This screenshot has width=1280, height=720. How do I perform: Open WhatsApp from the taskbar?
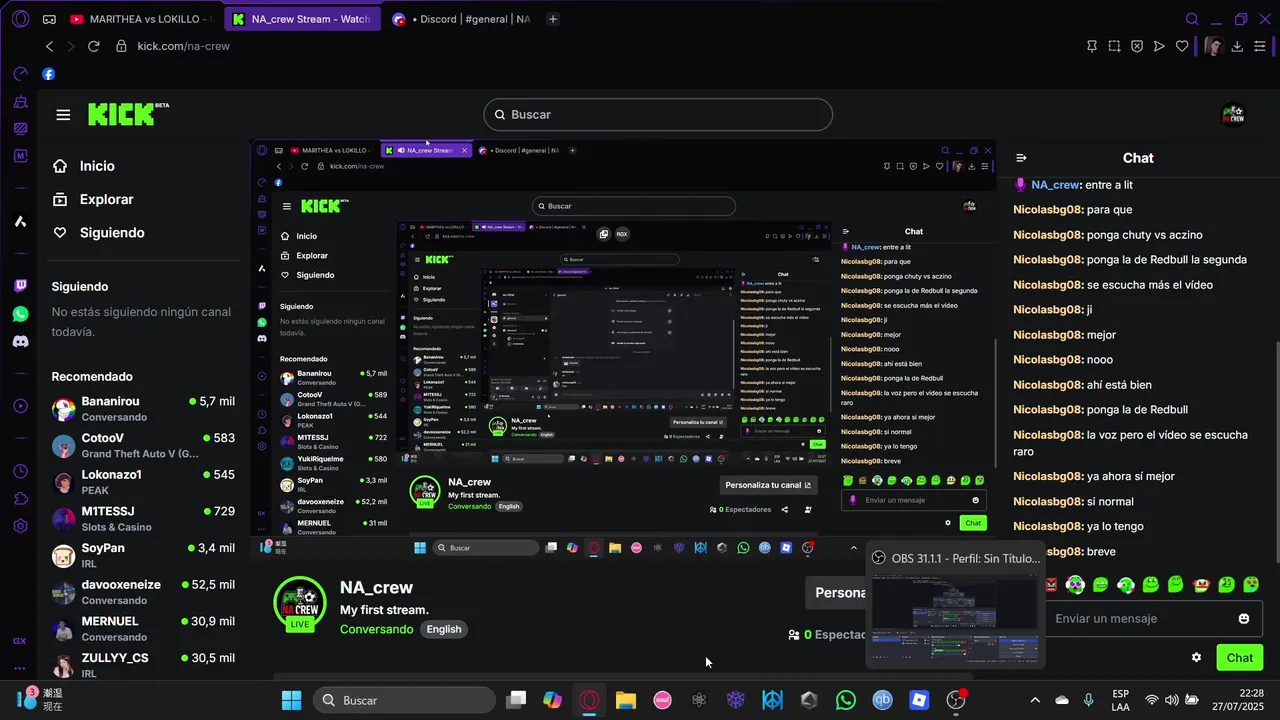846,700
